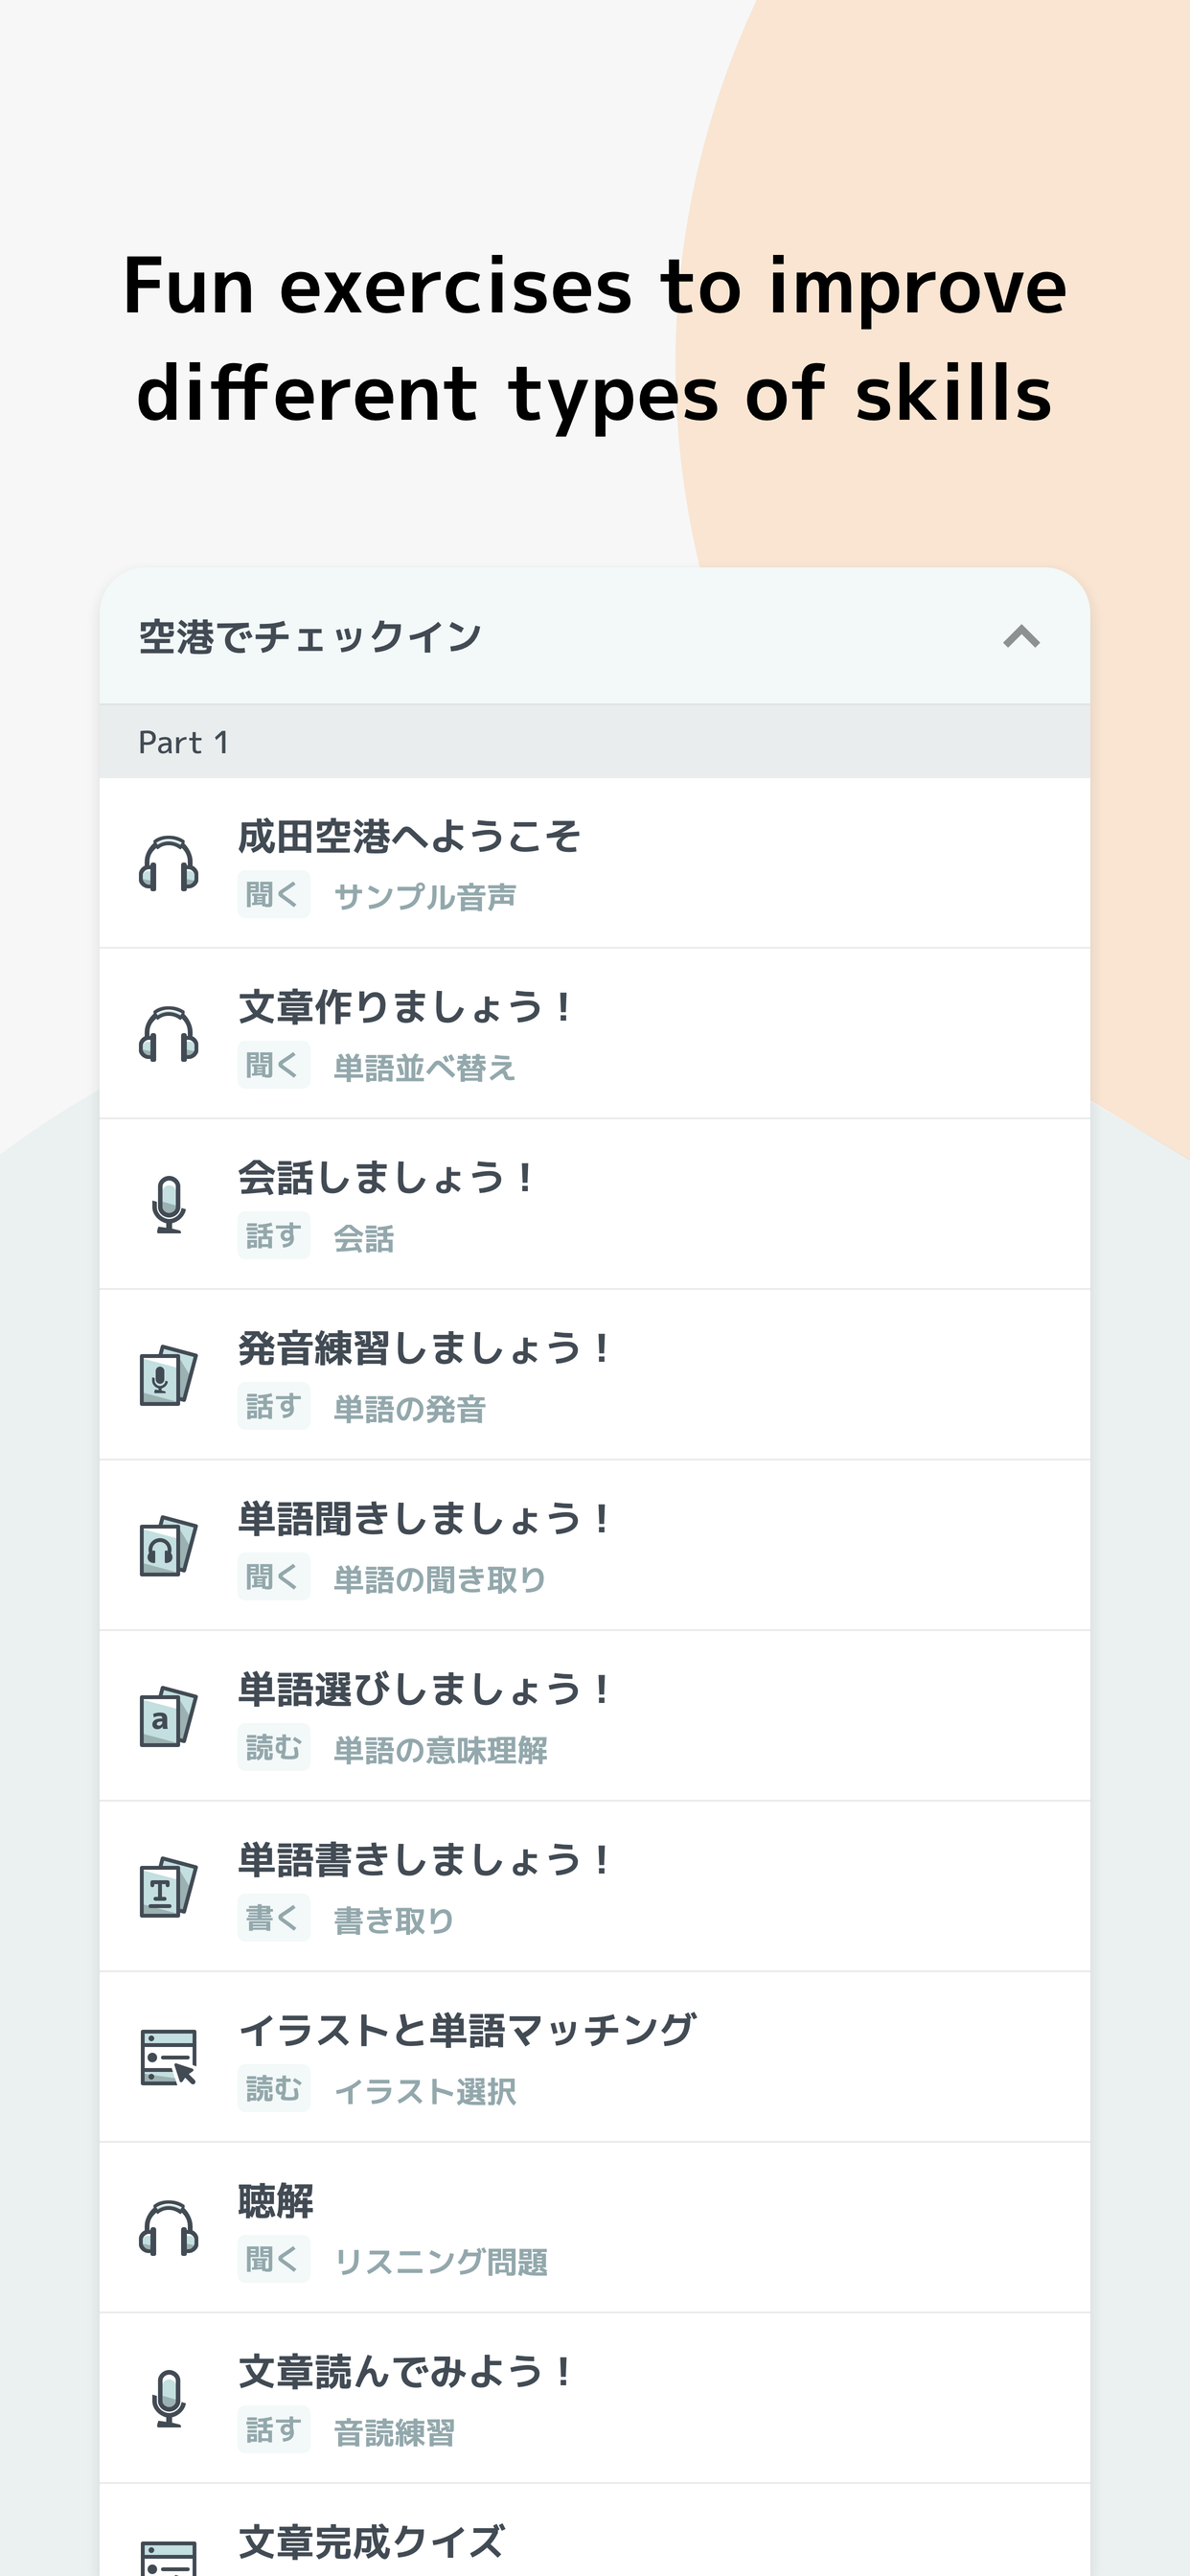Image resolution: width=1190 pixels, height=2576 pixels.
Task: Tap letter-a flashcard icon beside 単語選びしましょう
Action: tap(168, 1717)
